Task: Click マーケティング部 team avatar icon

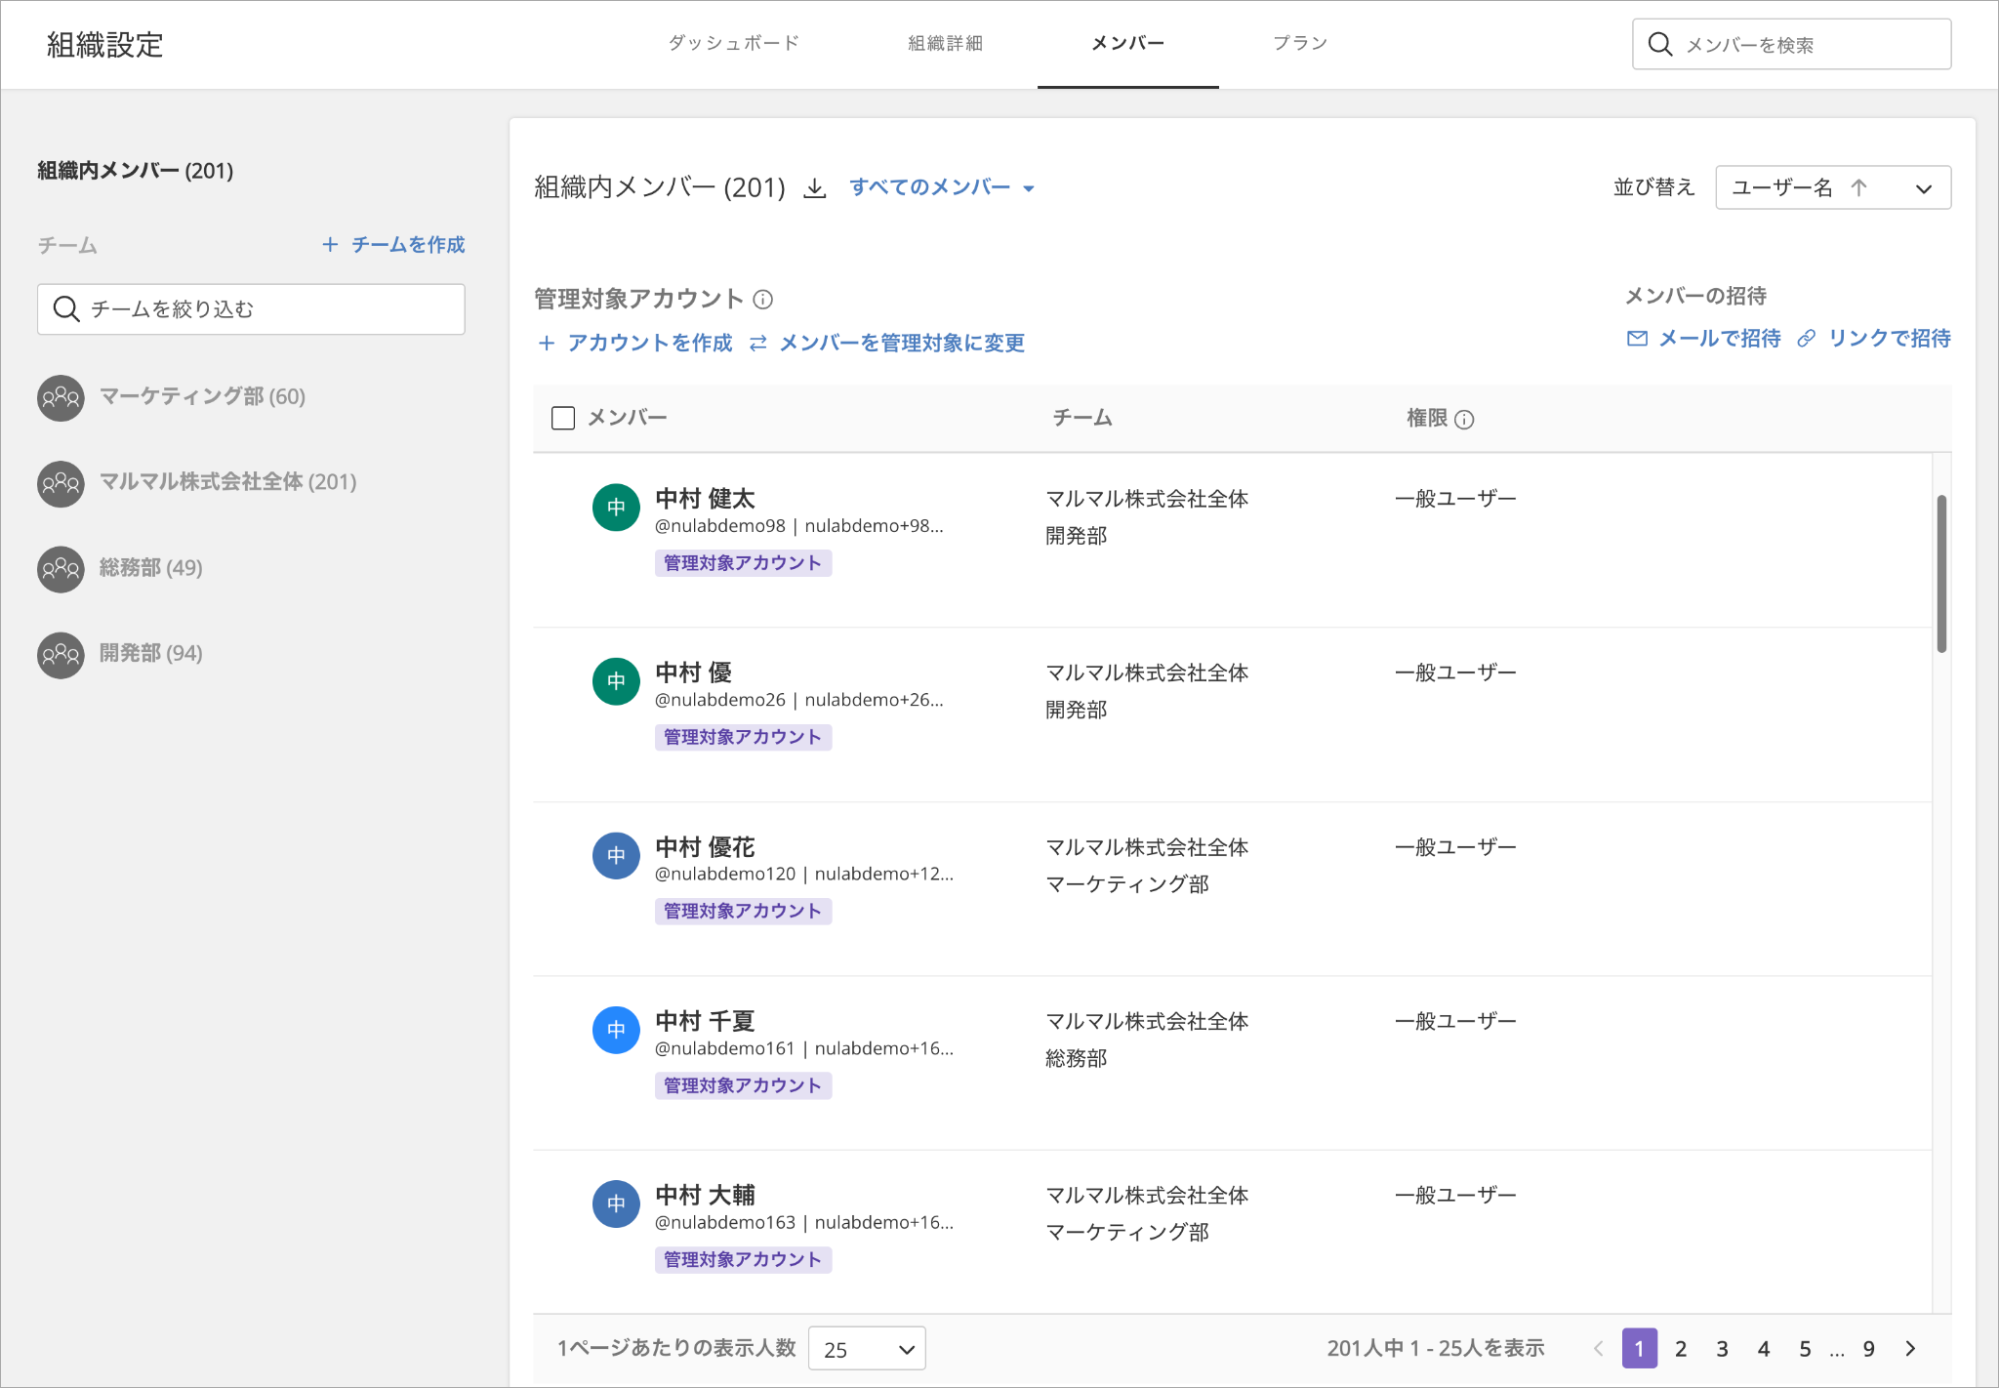Action: (61, 397)
